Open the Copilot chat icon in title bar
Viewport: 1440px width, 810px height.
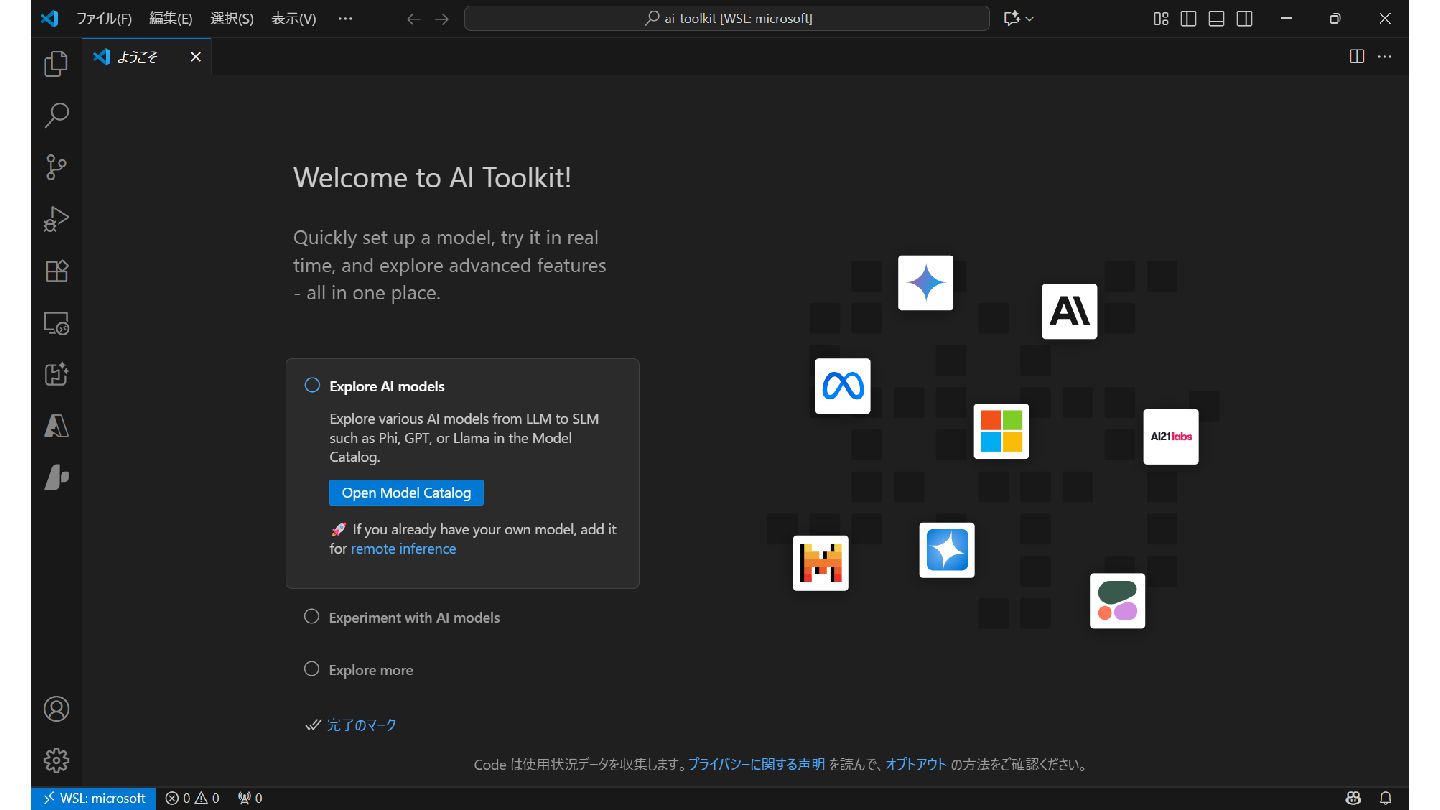pos(1011,18)
